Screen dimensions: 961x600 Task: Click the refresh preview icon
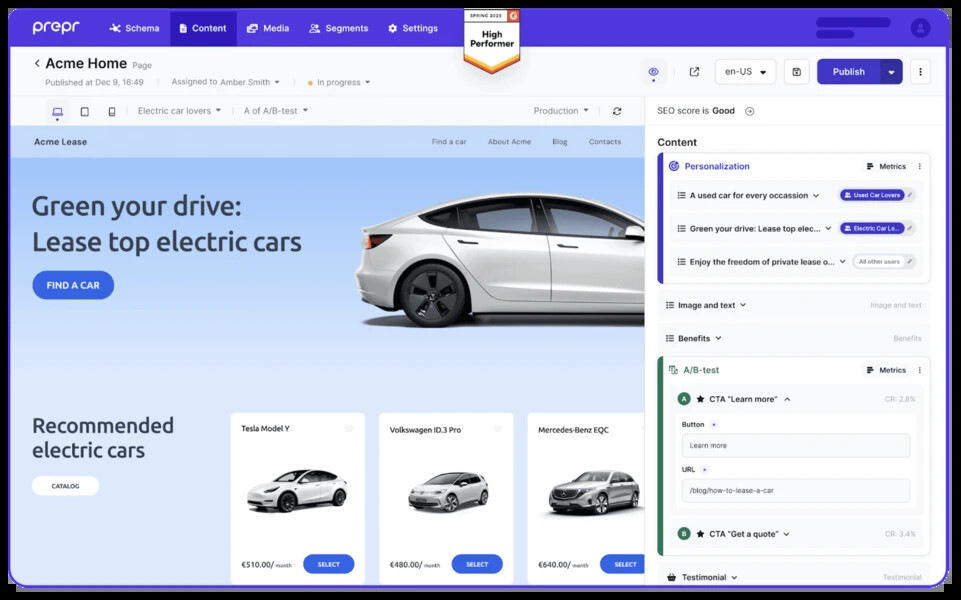617,111
